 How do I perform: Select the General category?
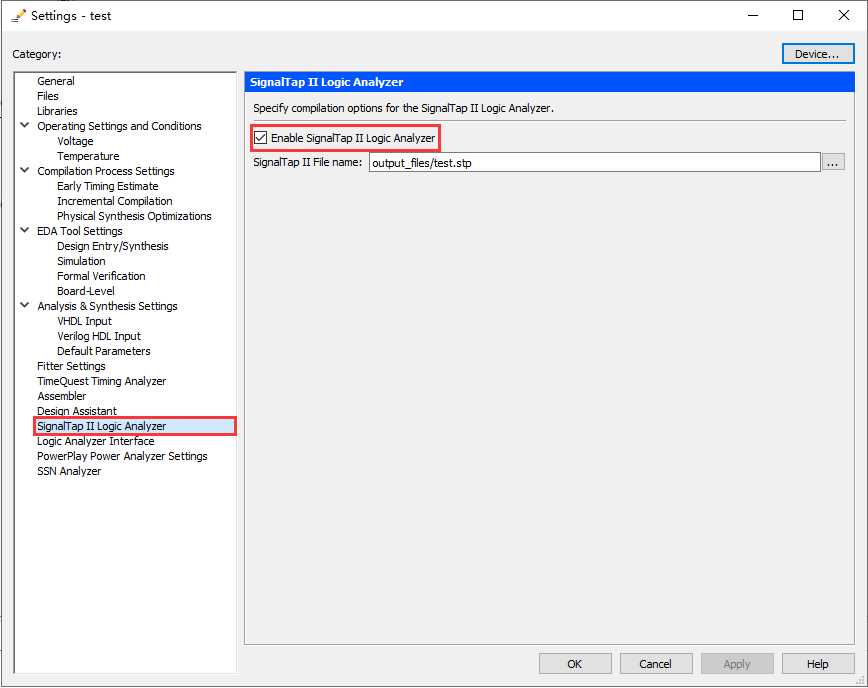point(56,81)
